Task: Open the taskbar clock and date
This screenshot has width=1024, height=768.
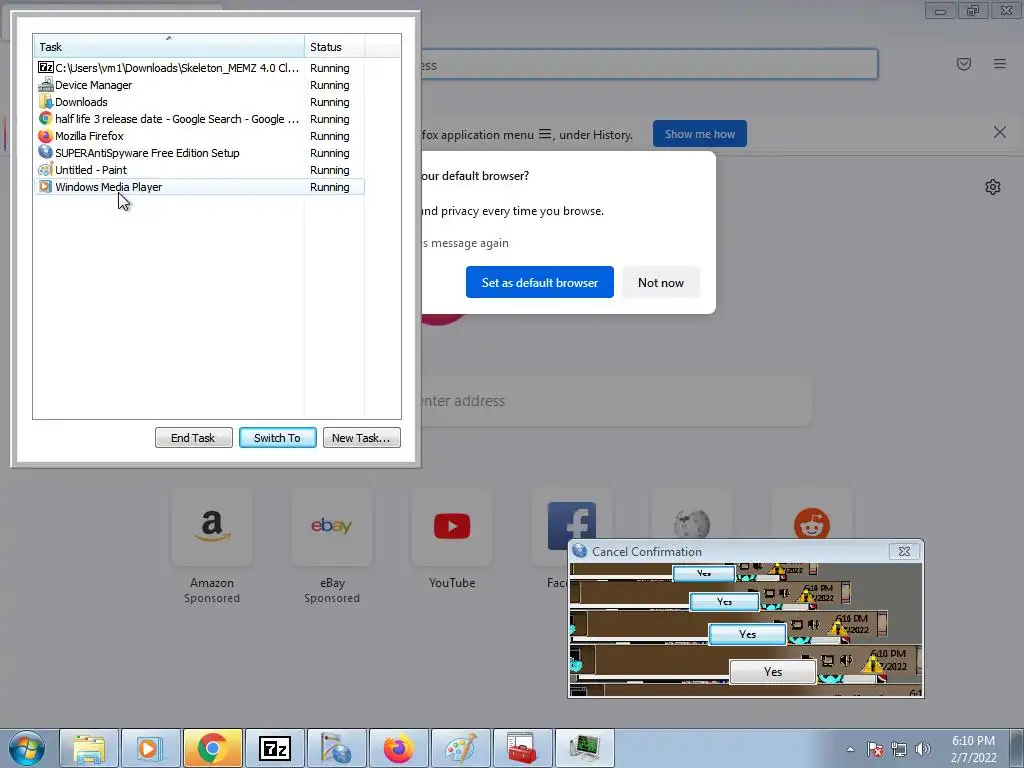Action: pos(973,749)
